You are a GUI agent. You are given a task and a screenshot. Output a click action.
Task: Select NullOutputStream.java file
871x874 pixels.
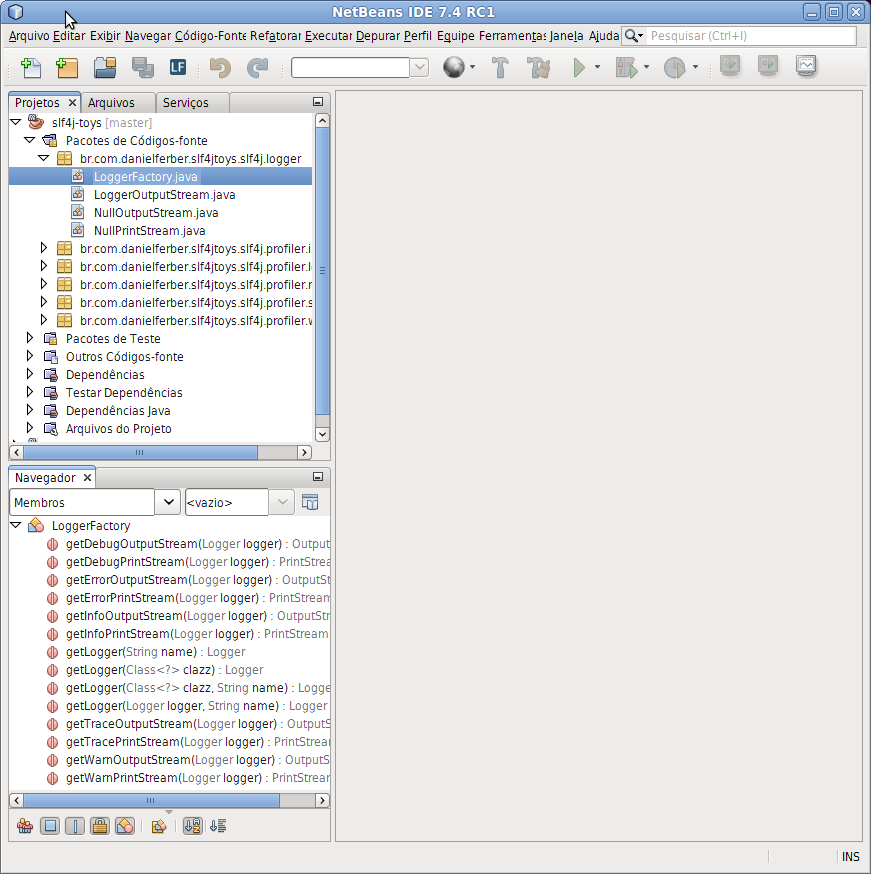[x=156, y=213]
